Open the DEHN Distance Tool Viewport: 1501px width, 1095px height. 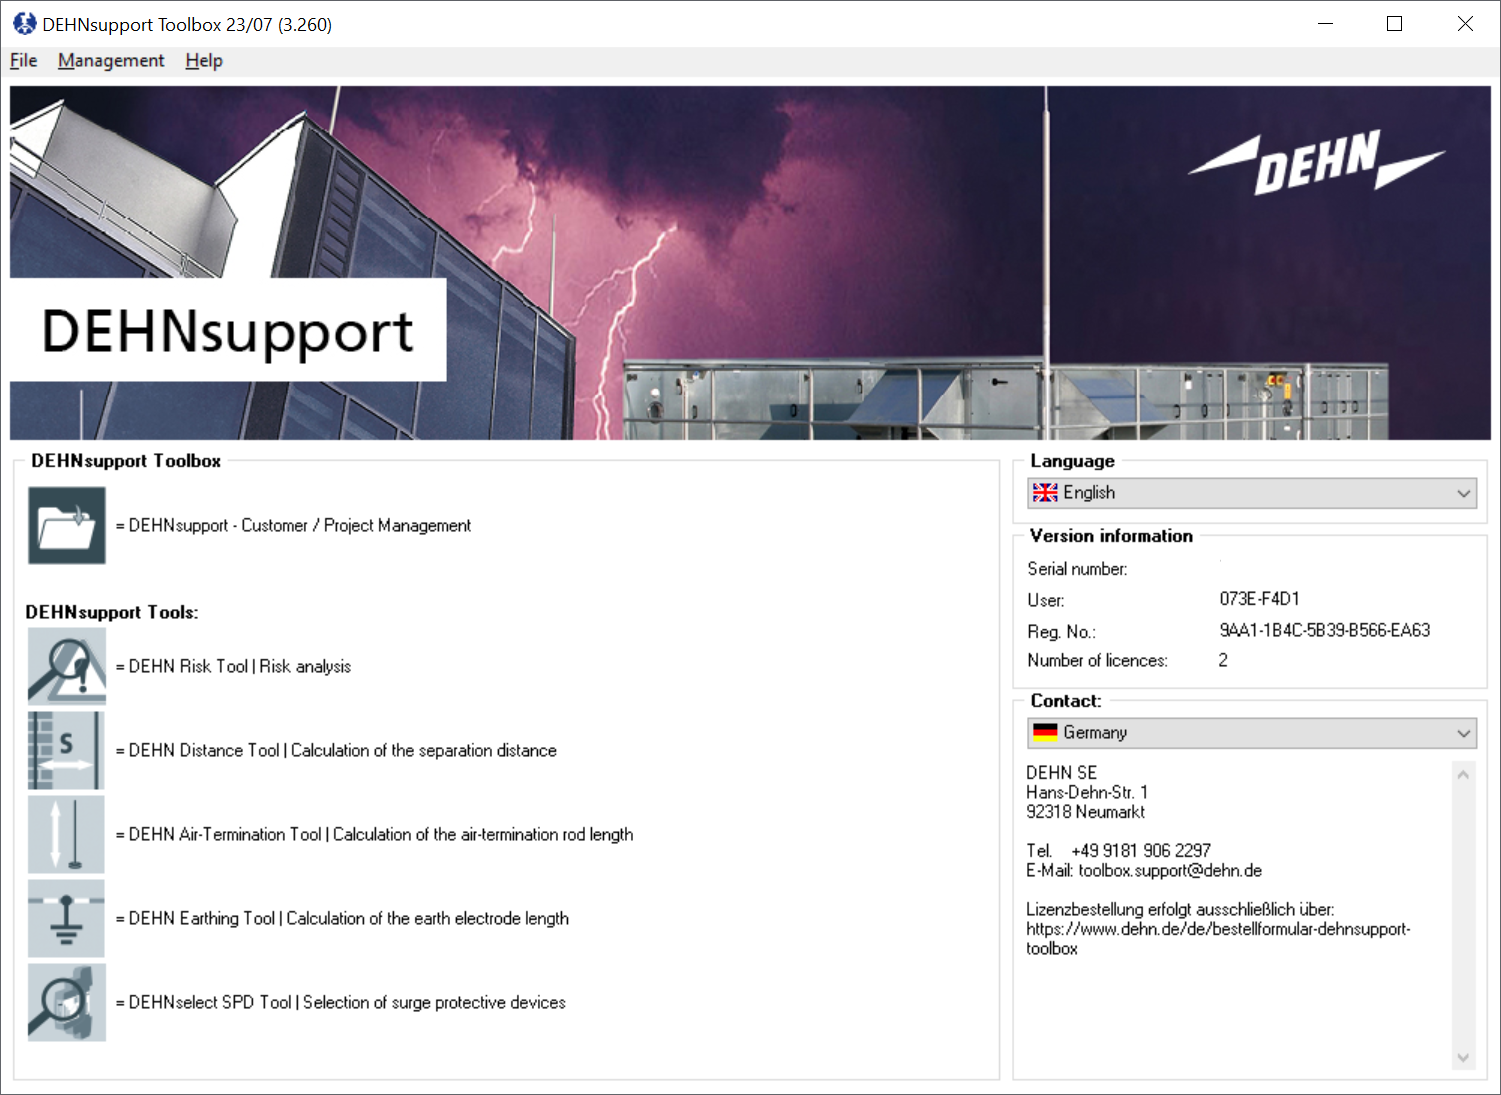(x=66, y=750)
